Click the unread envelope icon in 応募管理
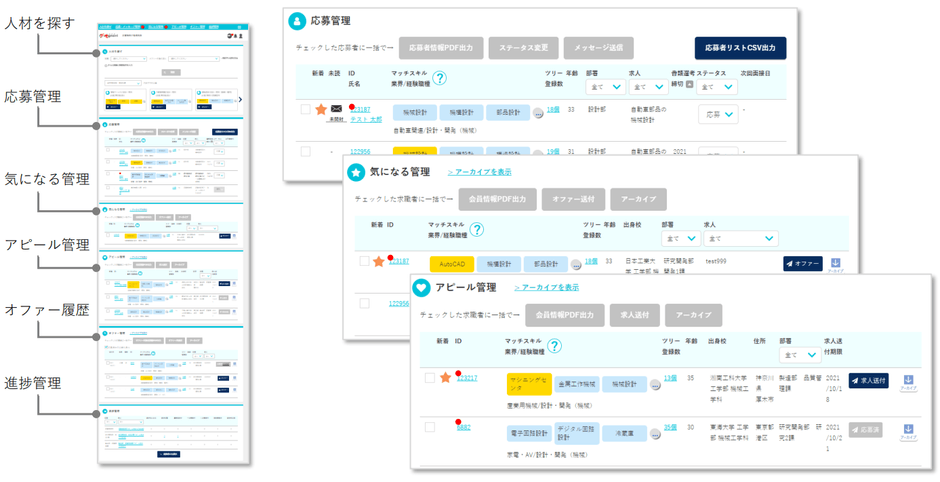Viewport: 940px width, 482px height. click(336, 109)
